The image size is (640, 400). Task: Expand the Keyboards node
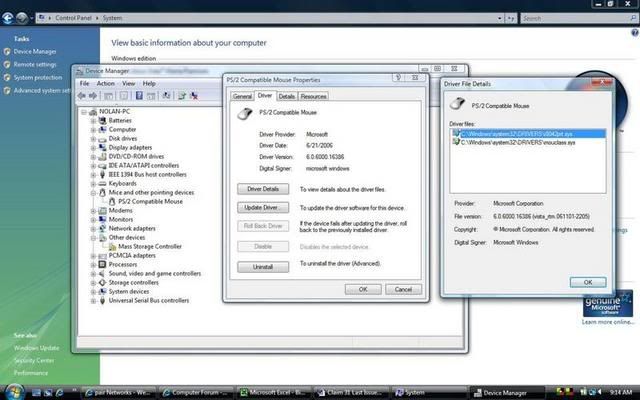click(x=93, y=184)
